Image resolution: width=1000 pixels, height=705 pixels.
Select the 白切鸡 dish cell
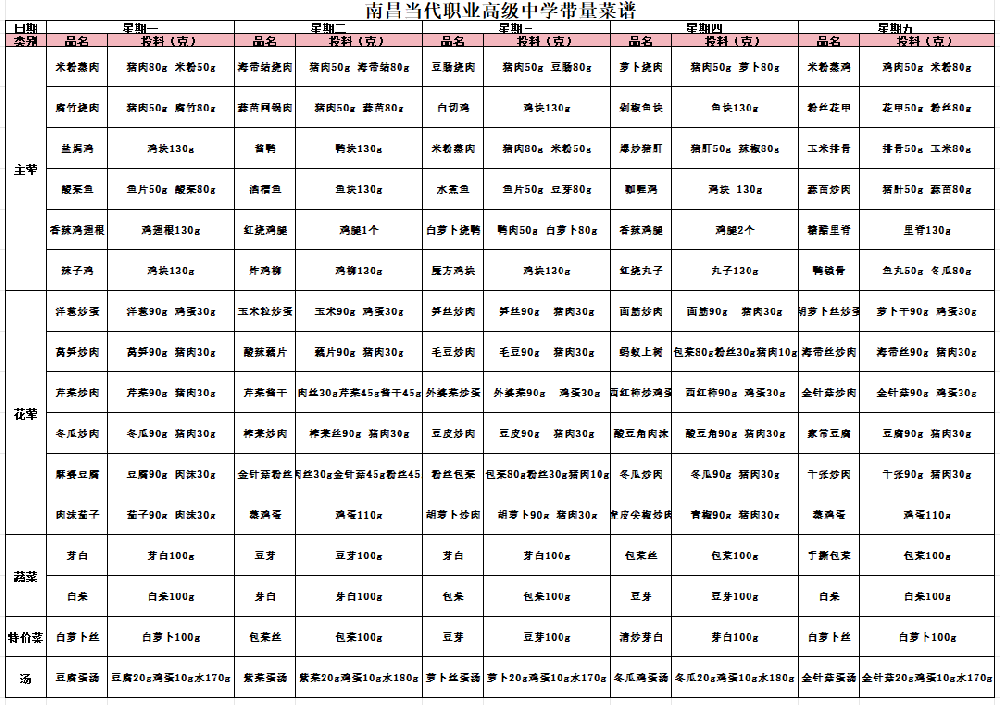pyautogui.click(x=453, y=107)
